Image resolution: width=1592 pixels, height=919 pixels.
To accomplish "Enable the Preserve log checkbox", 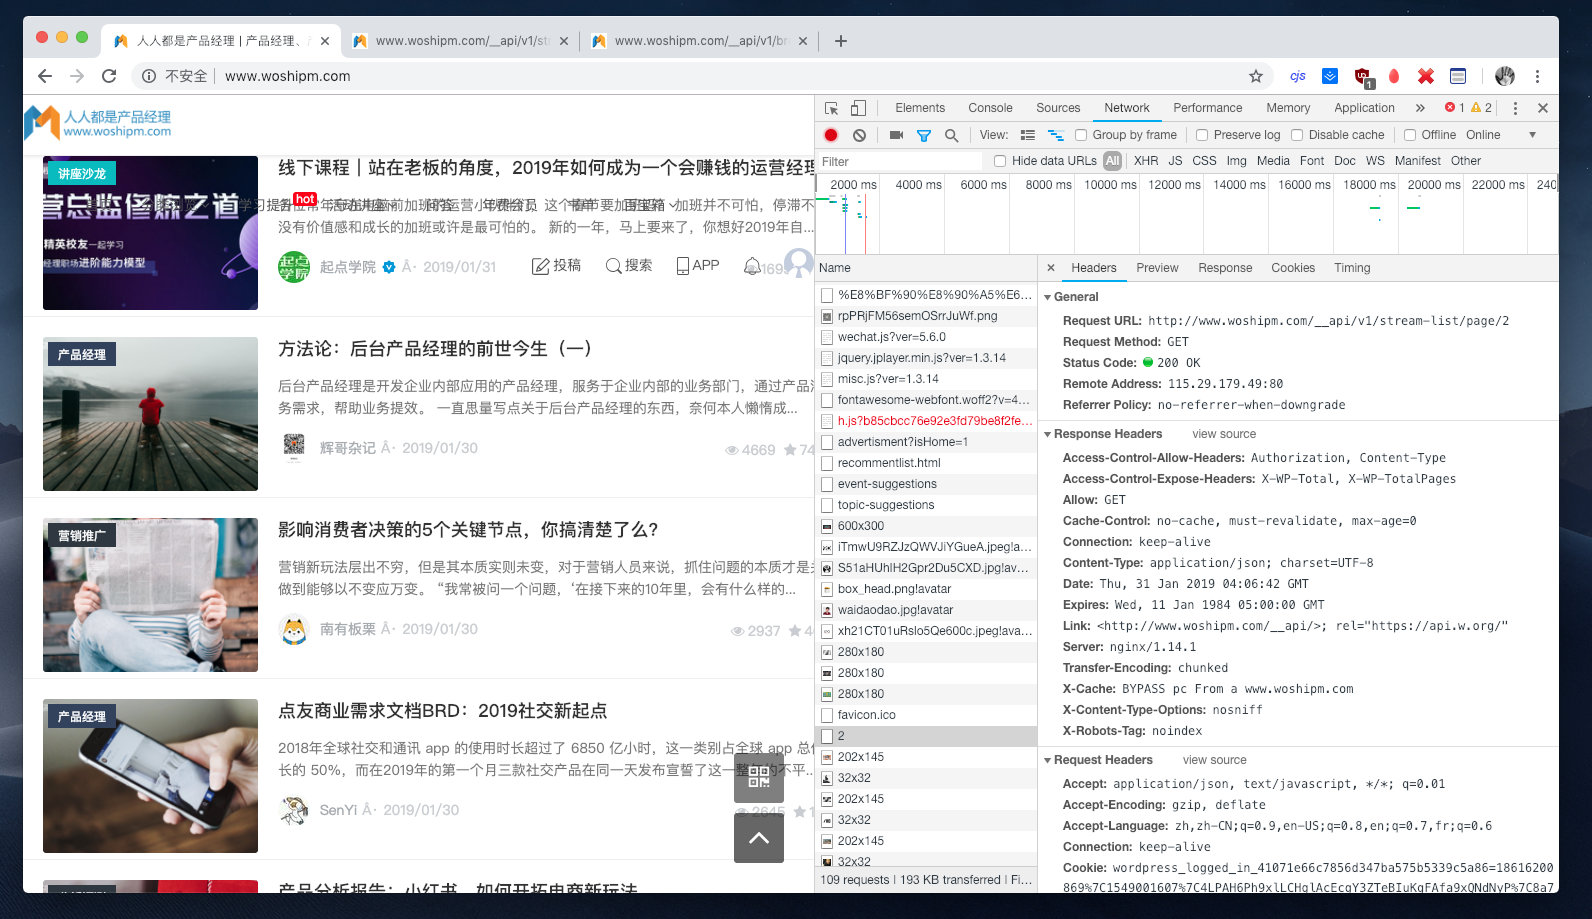I will point(1202,135).
